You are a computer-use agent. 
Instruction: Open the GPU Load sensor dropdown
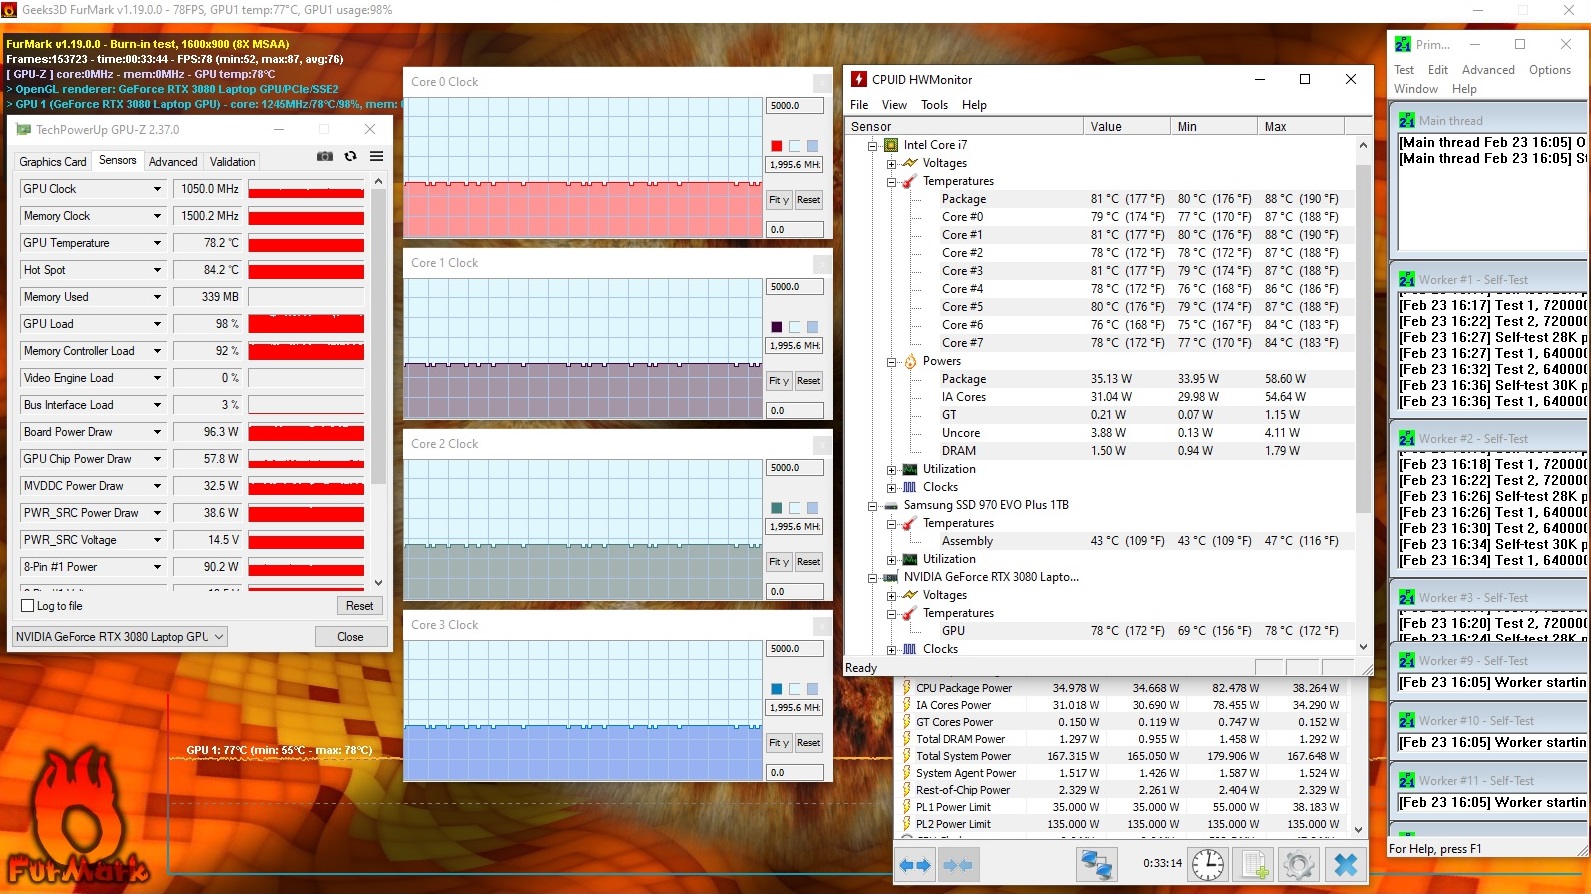157,324
